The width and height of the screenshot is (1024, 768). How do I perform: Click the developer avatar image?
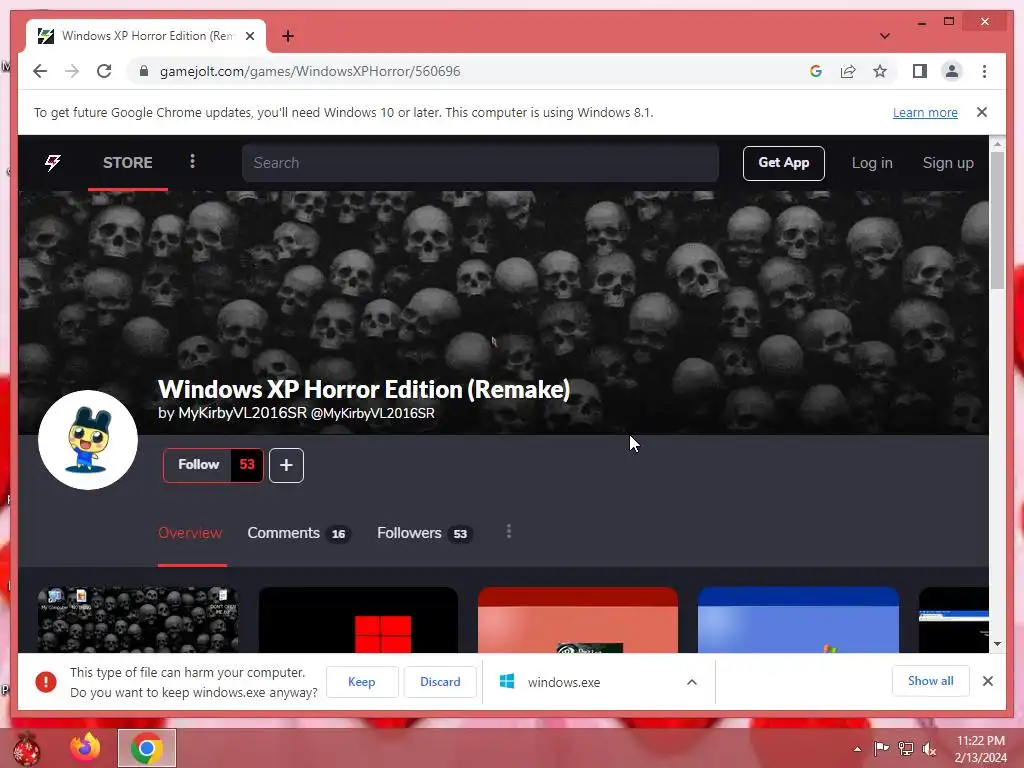88,440
